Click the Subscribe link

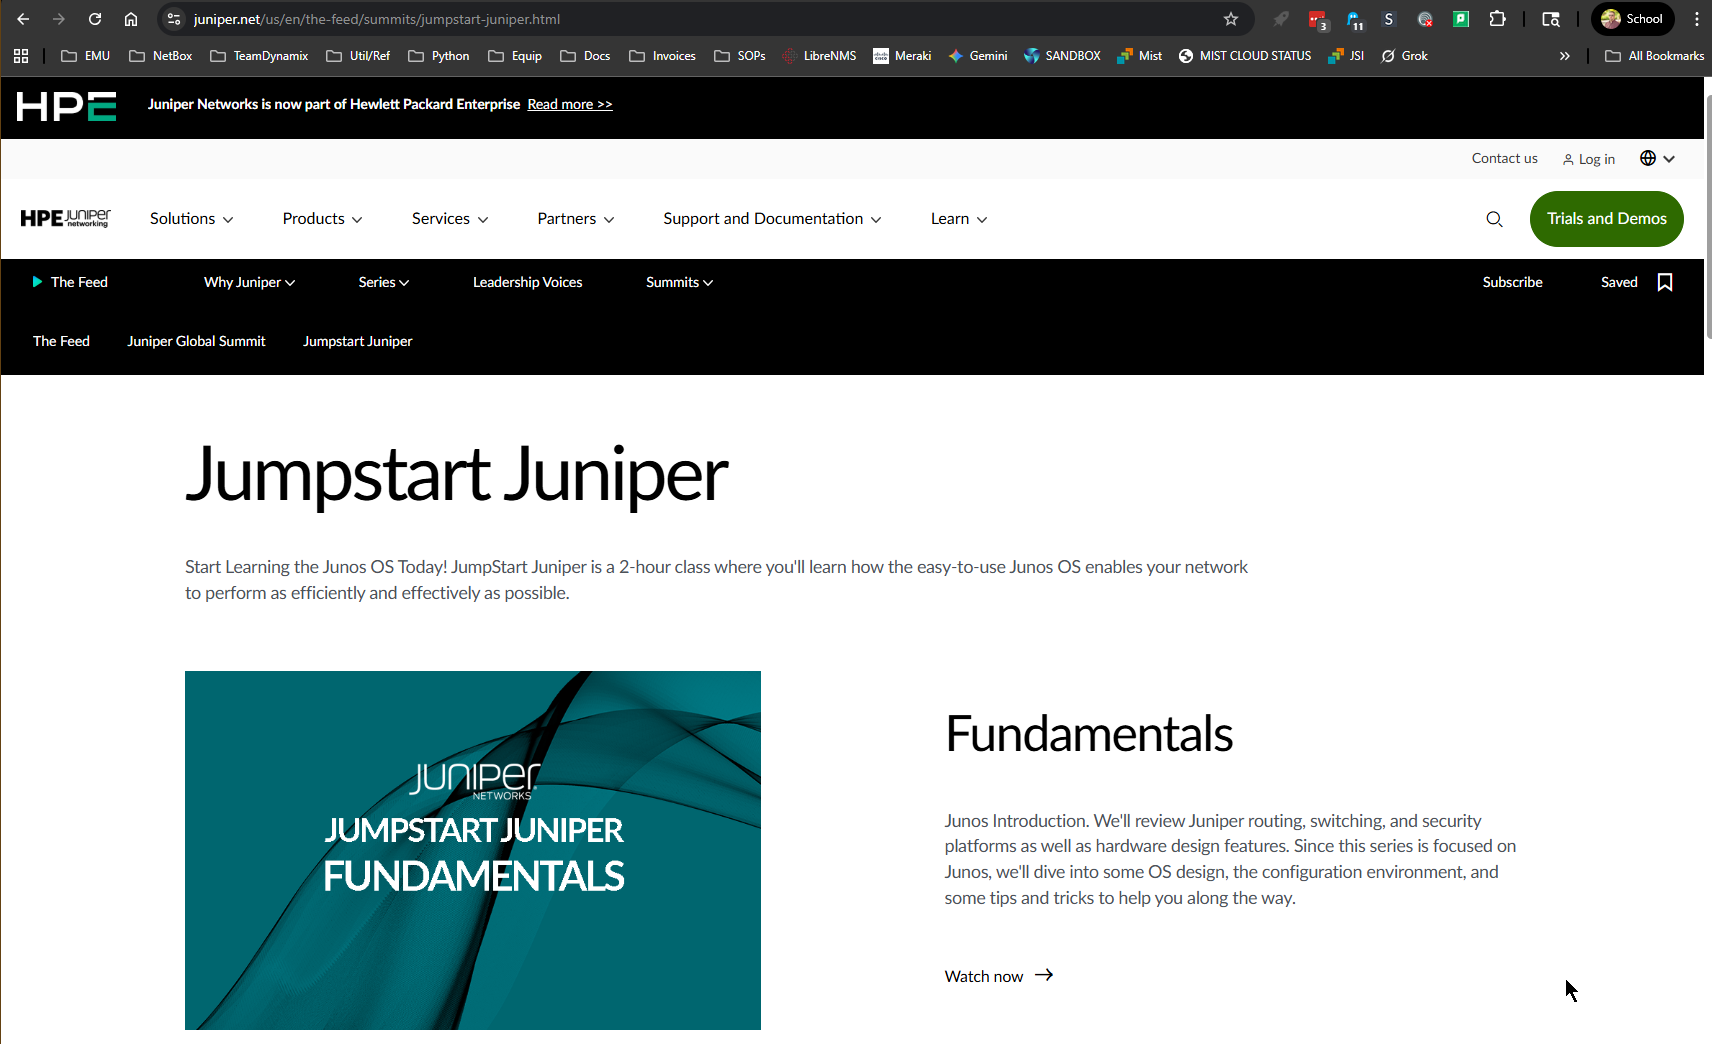coord(1512,282)
